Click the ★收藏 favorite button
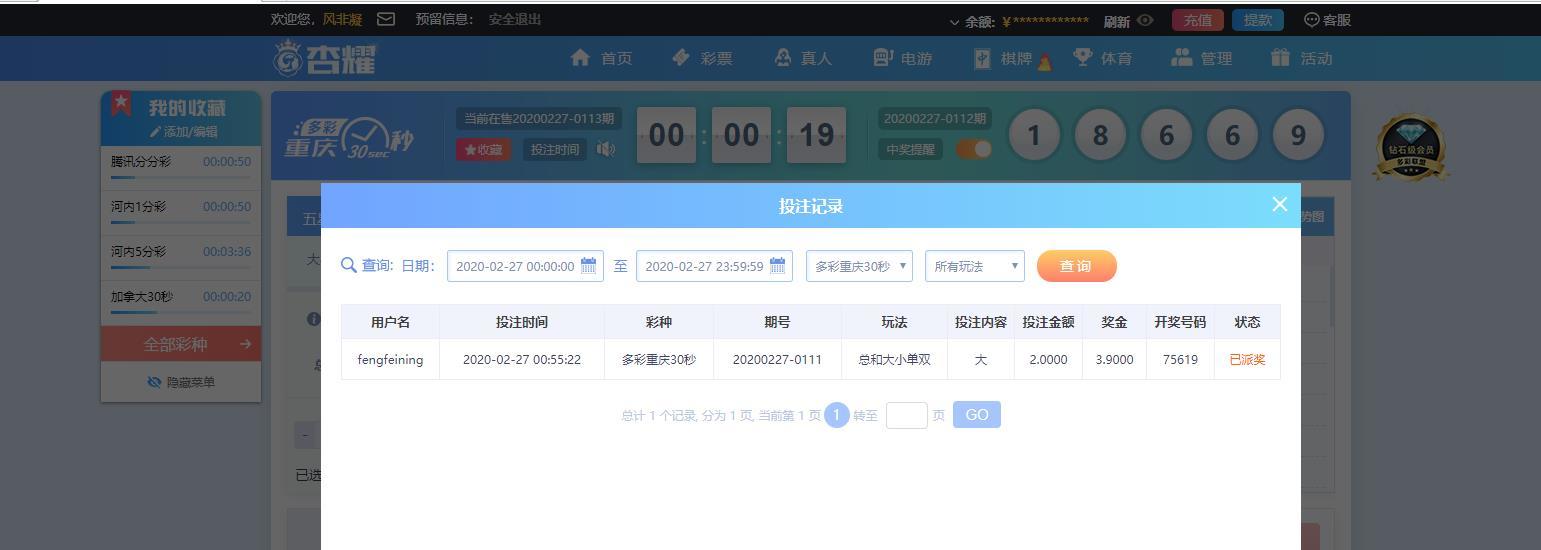The image size is (1541, 550). (x=484, y=149)
